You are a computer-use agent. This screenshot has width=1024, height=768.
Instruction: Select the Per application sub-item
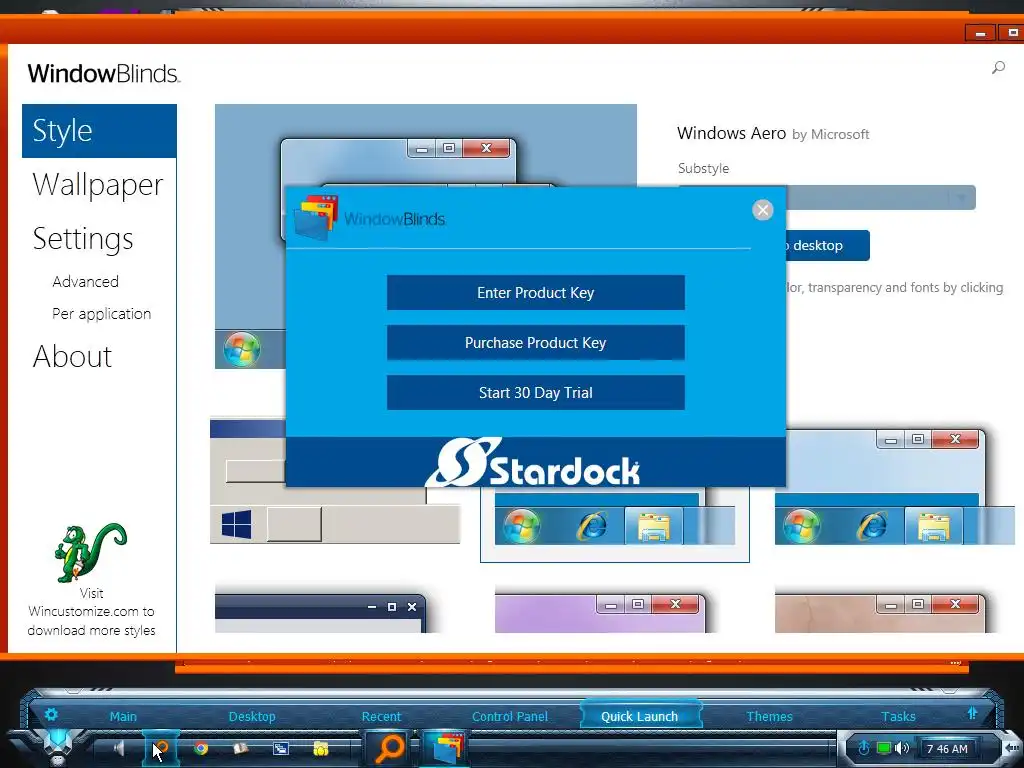coord(101,313)
